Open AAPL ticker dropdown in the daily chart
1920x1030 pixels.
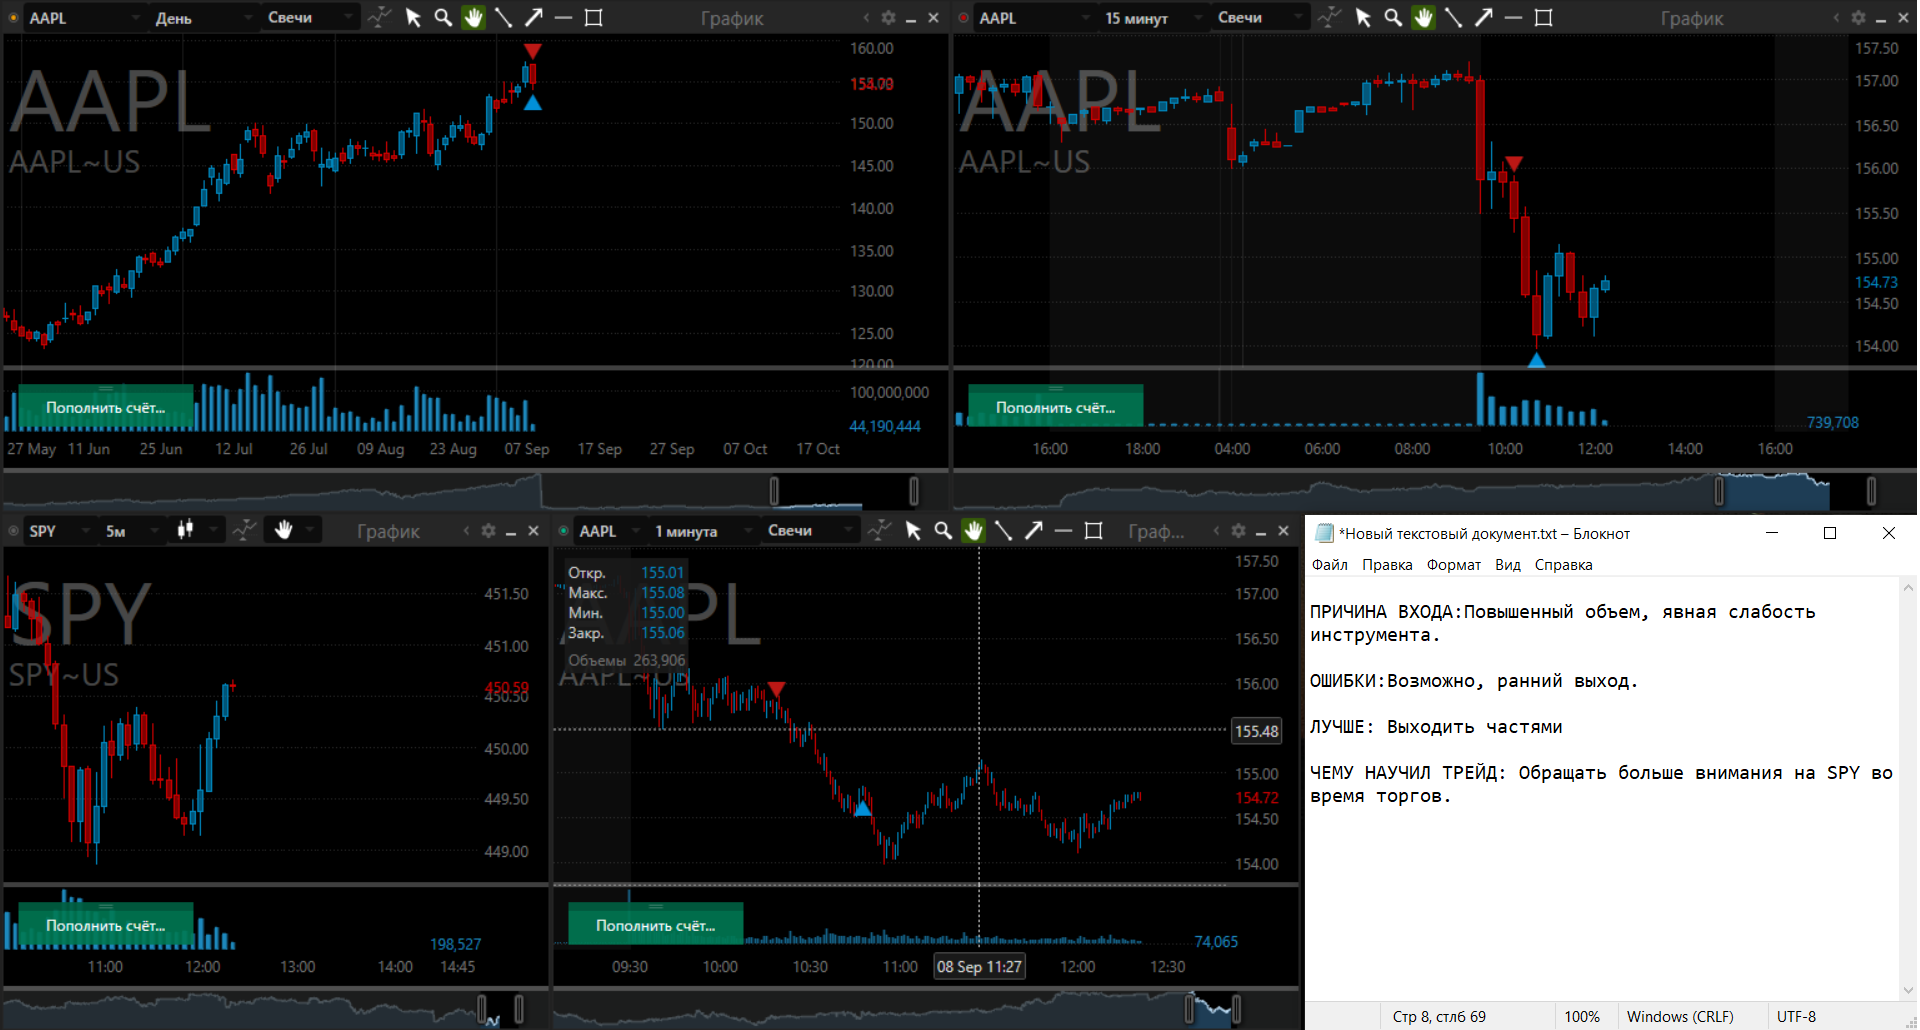click(84, 18)
